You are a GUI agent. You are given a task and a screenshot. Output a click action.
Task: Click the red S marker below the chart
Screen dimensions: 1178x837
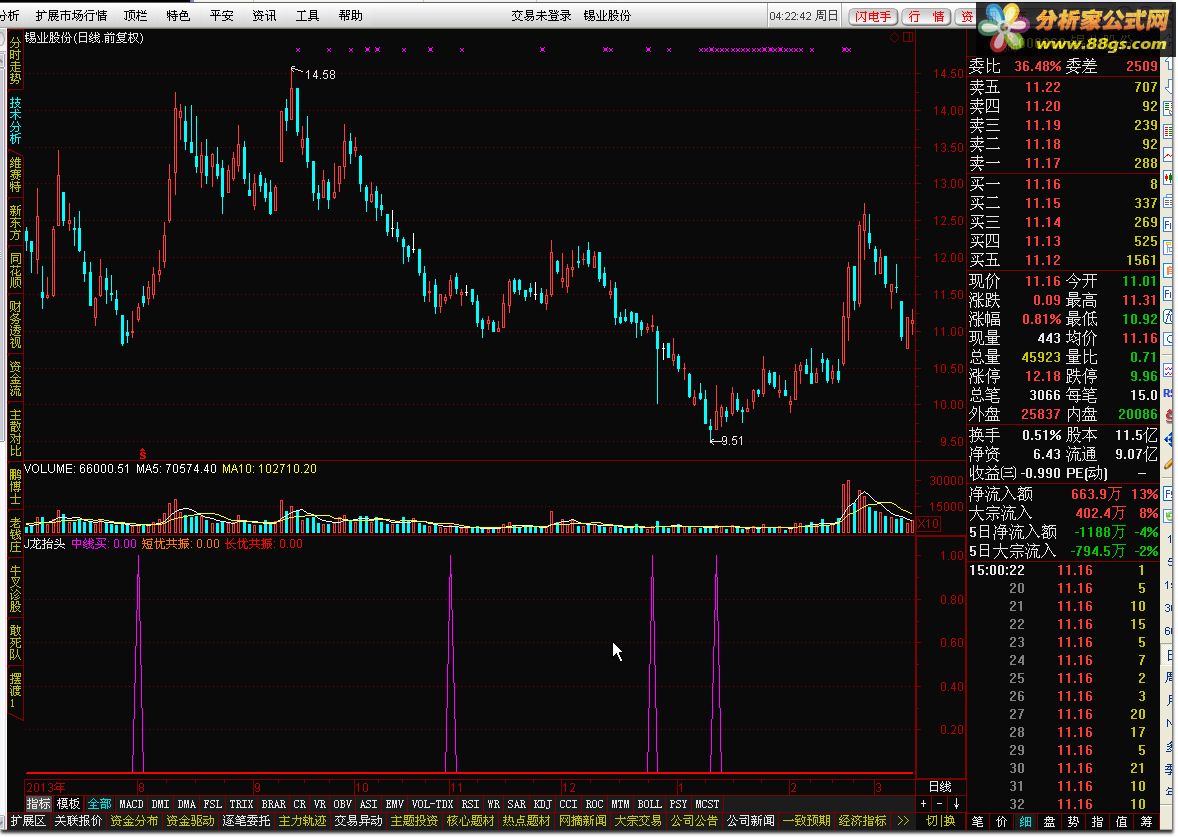click(x=142, y=455)
